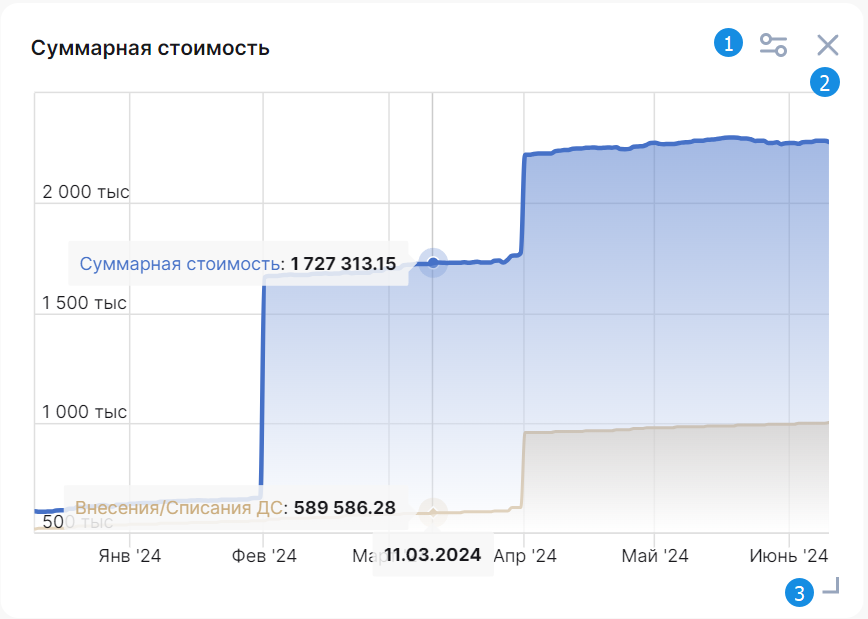Close the Суммарная стоимость widget
Screen dimensions: 868x619
pyautogui.click(x=828, y=45)
